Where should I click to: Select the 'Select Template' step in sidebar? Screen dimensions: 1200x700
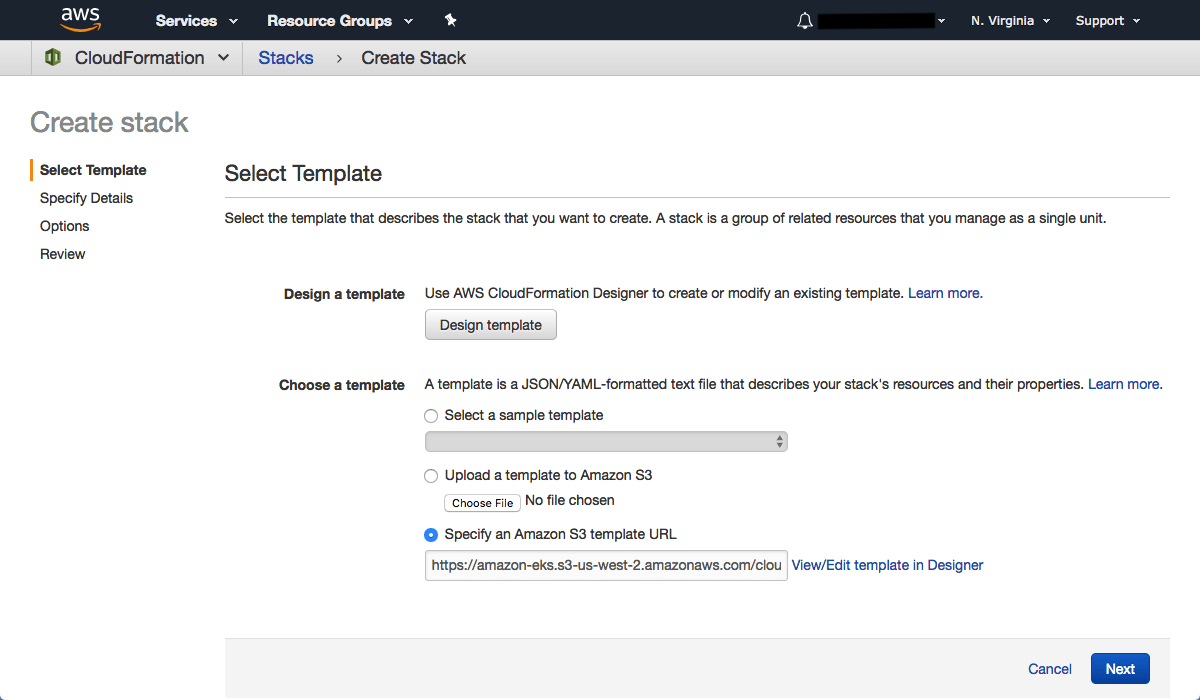[93, 170]
